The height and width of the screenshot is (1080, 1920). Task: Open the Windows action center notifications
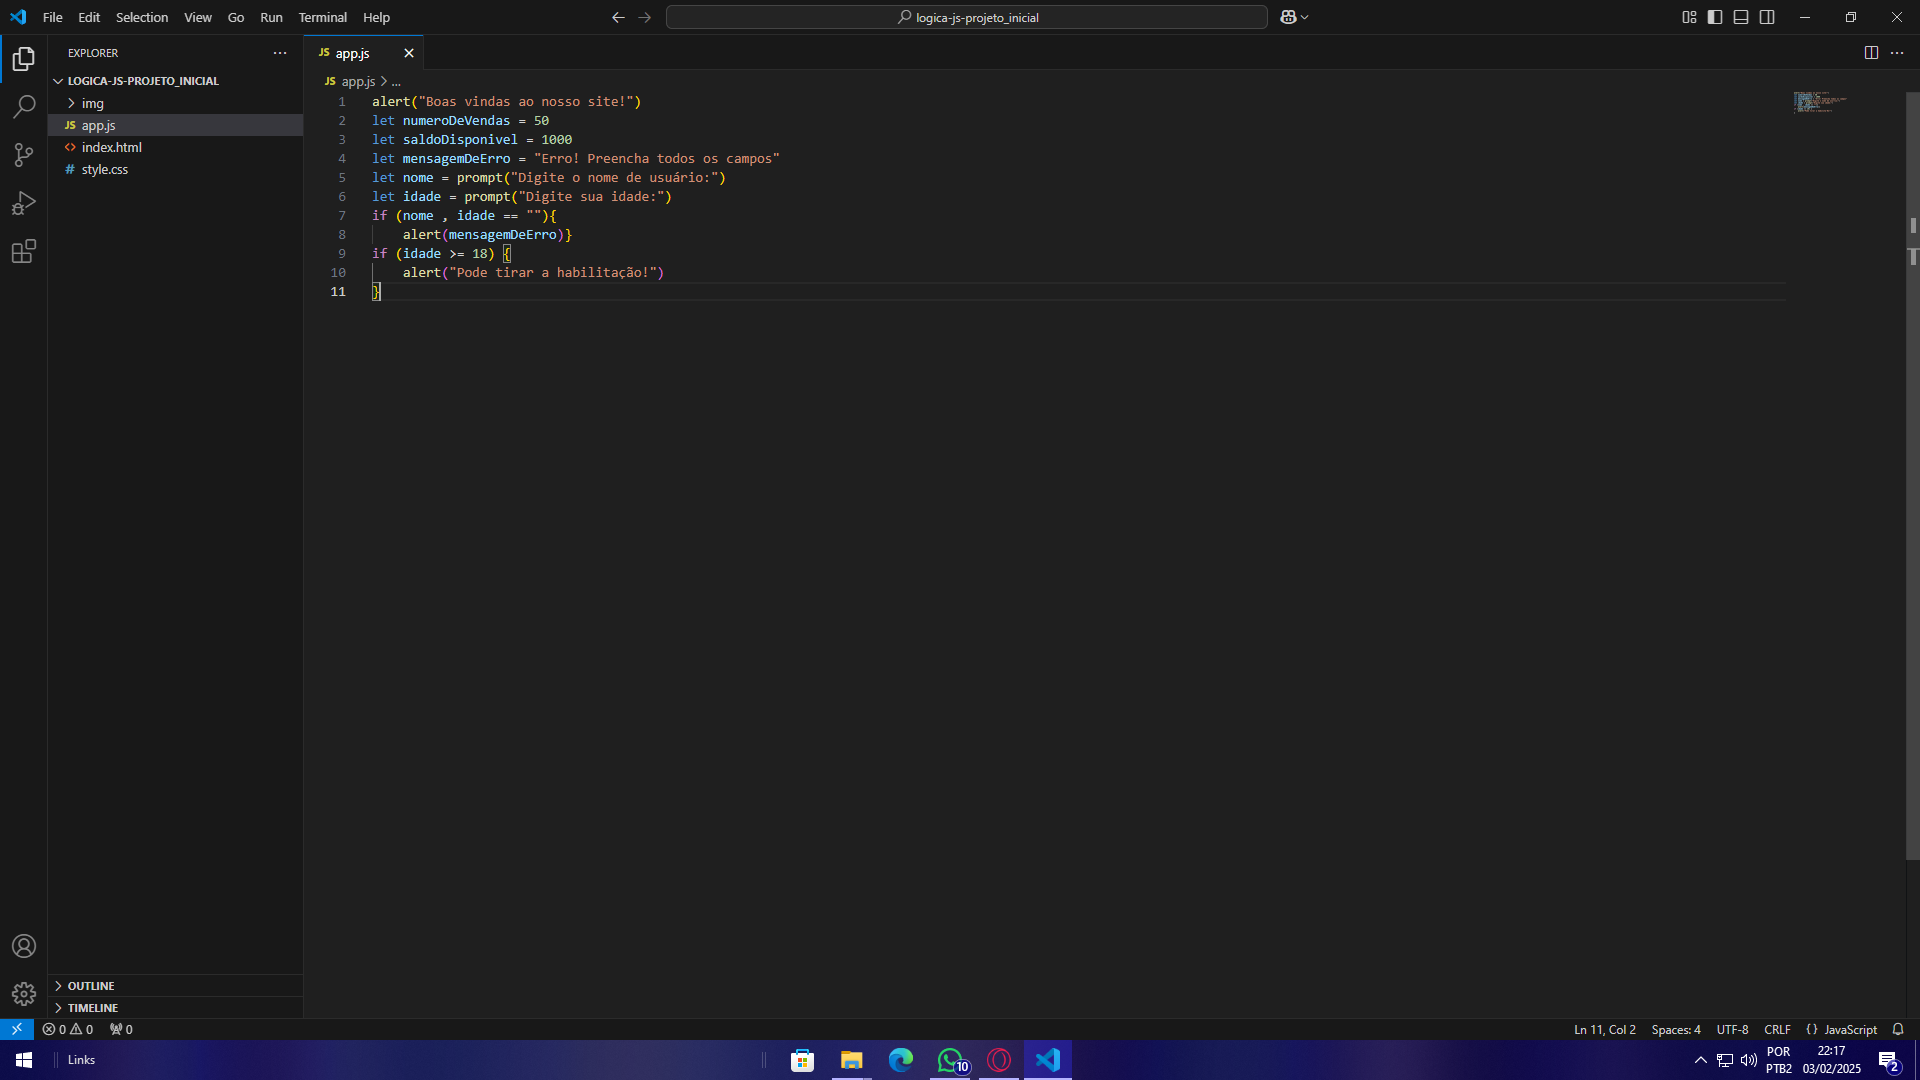(x=1888, y=1060)
